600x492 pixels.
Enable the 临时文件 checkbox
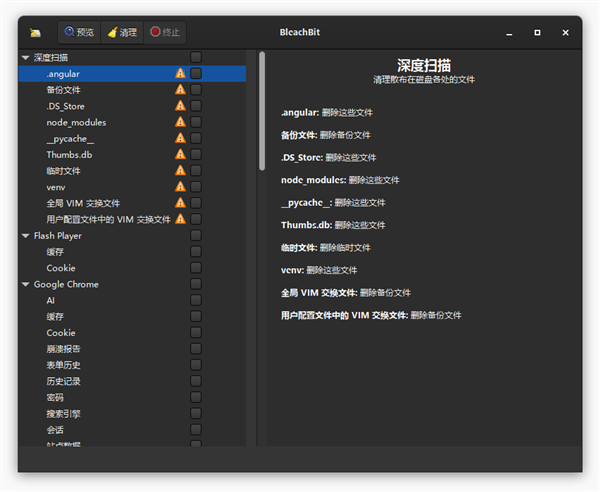(x=196, y=171)
